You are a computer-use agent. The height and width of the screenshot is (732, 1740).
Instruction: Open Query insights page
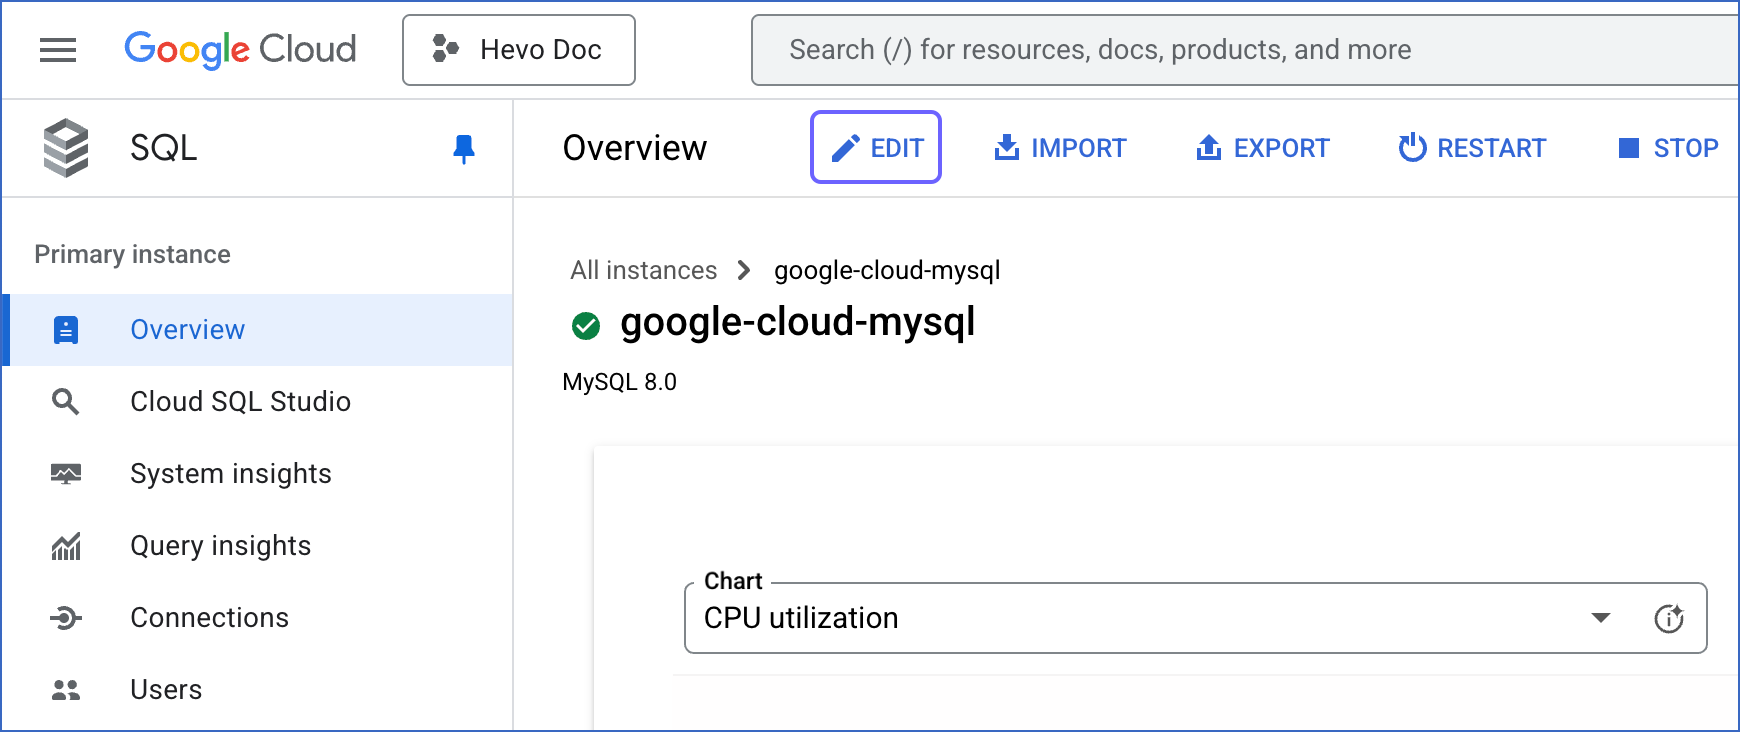click(x=258, y=546)
